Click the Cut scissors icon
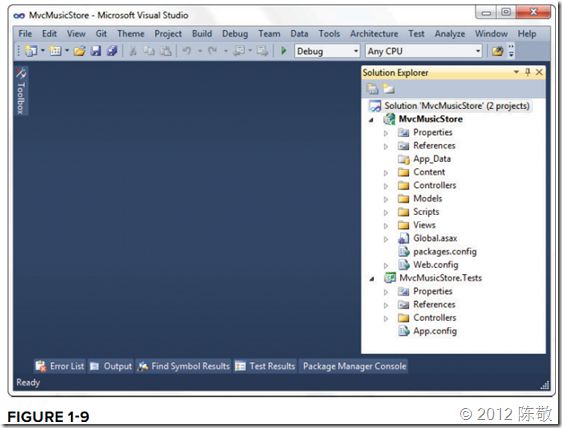This screenshot has height=428, width=562. point(133,51)
